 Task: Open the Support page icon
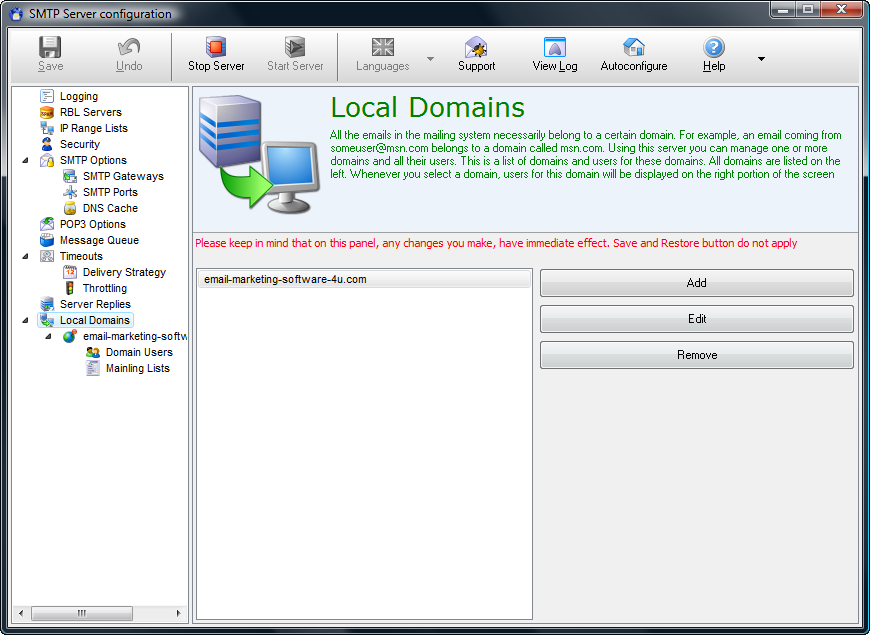point(476,48)
